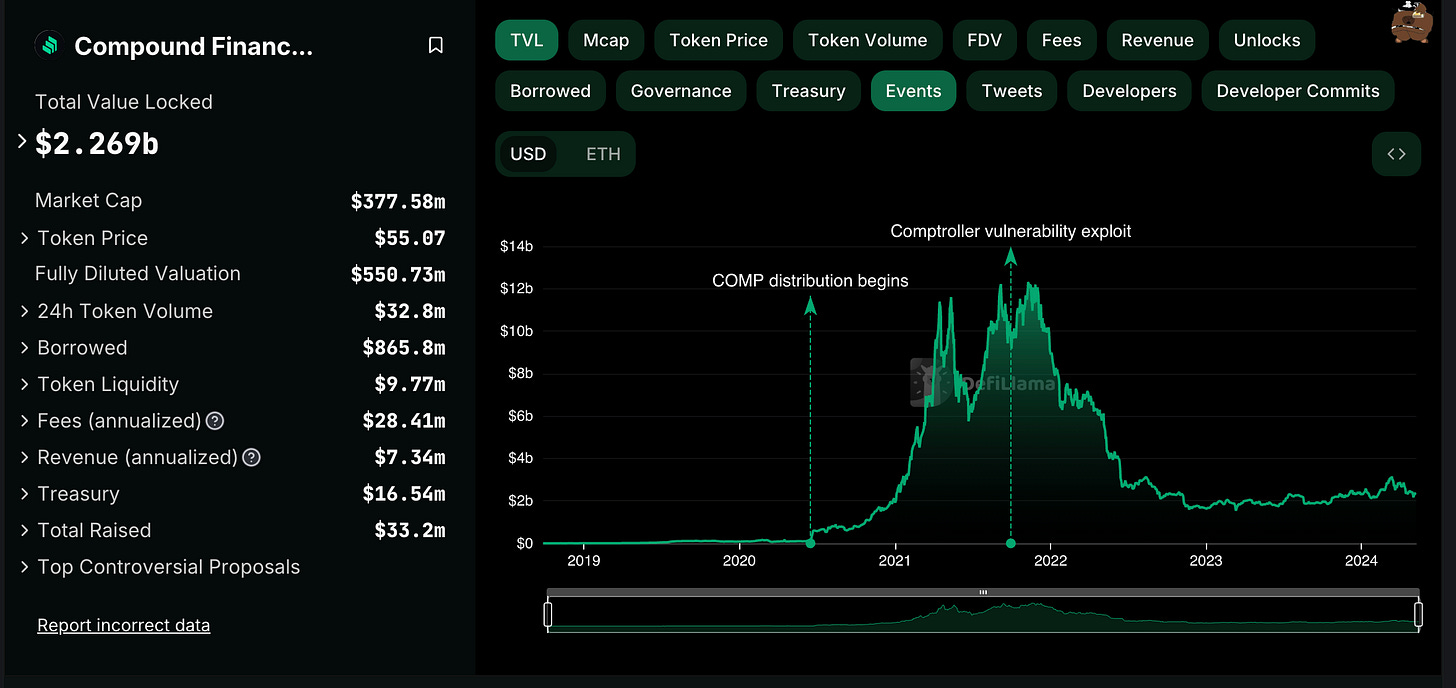Expand the Fees (annualized) row
Image resolution: width=1456 pixels, height=688 pixels.
[25, 421]
